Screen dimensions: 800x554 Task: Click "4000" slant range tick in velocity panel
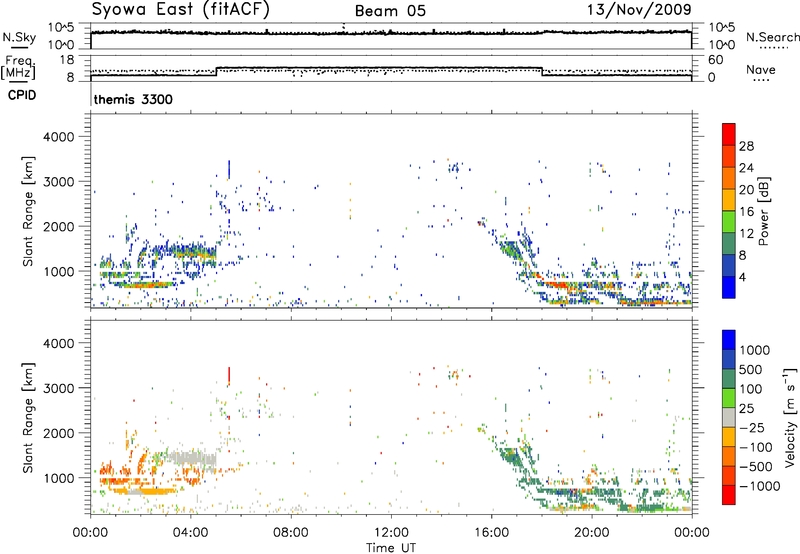click(x=58, y=343)
